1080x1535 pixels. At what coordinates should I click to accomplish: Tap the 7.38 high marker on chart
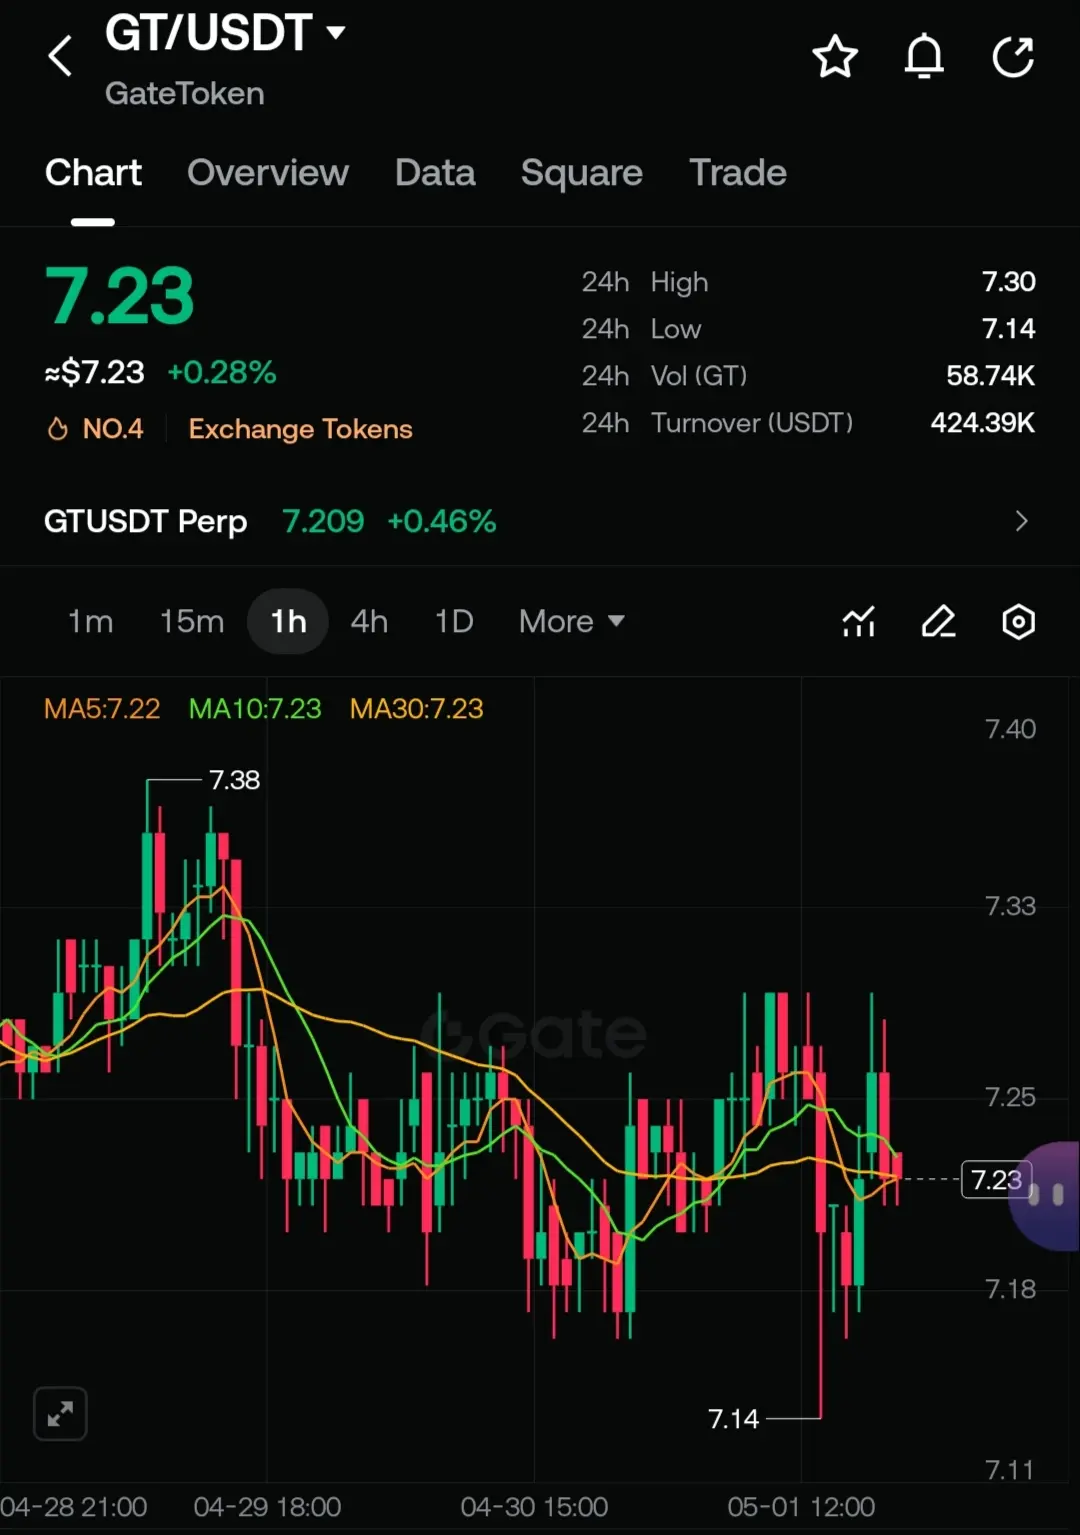[234, 780]
